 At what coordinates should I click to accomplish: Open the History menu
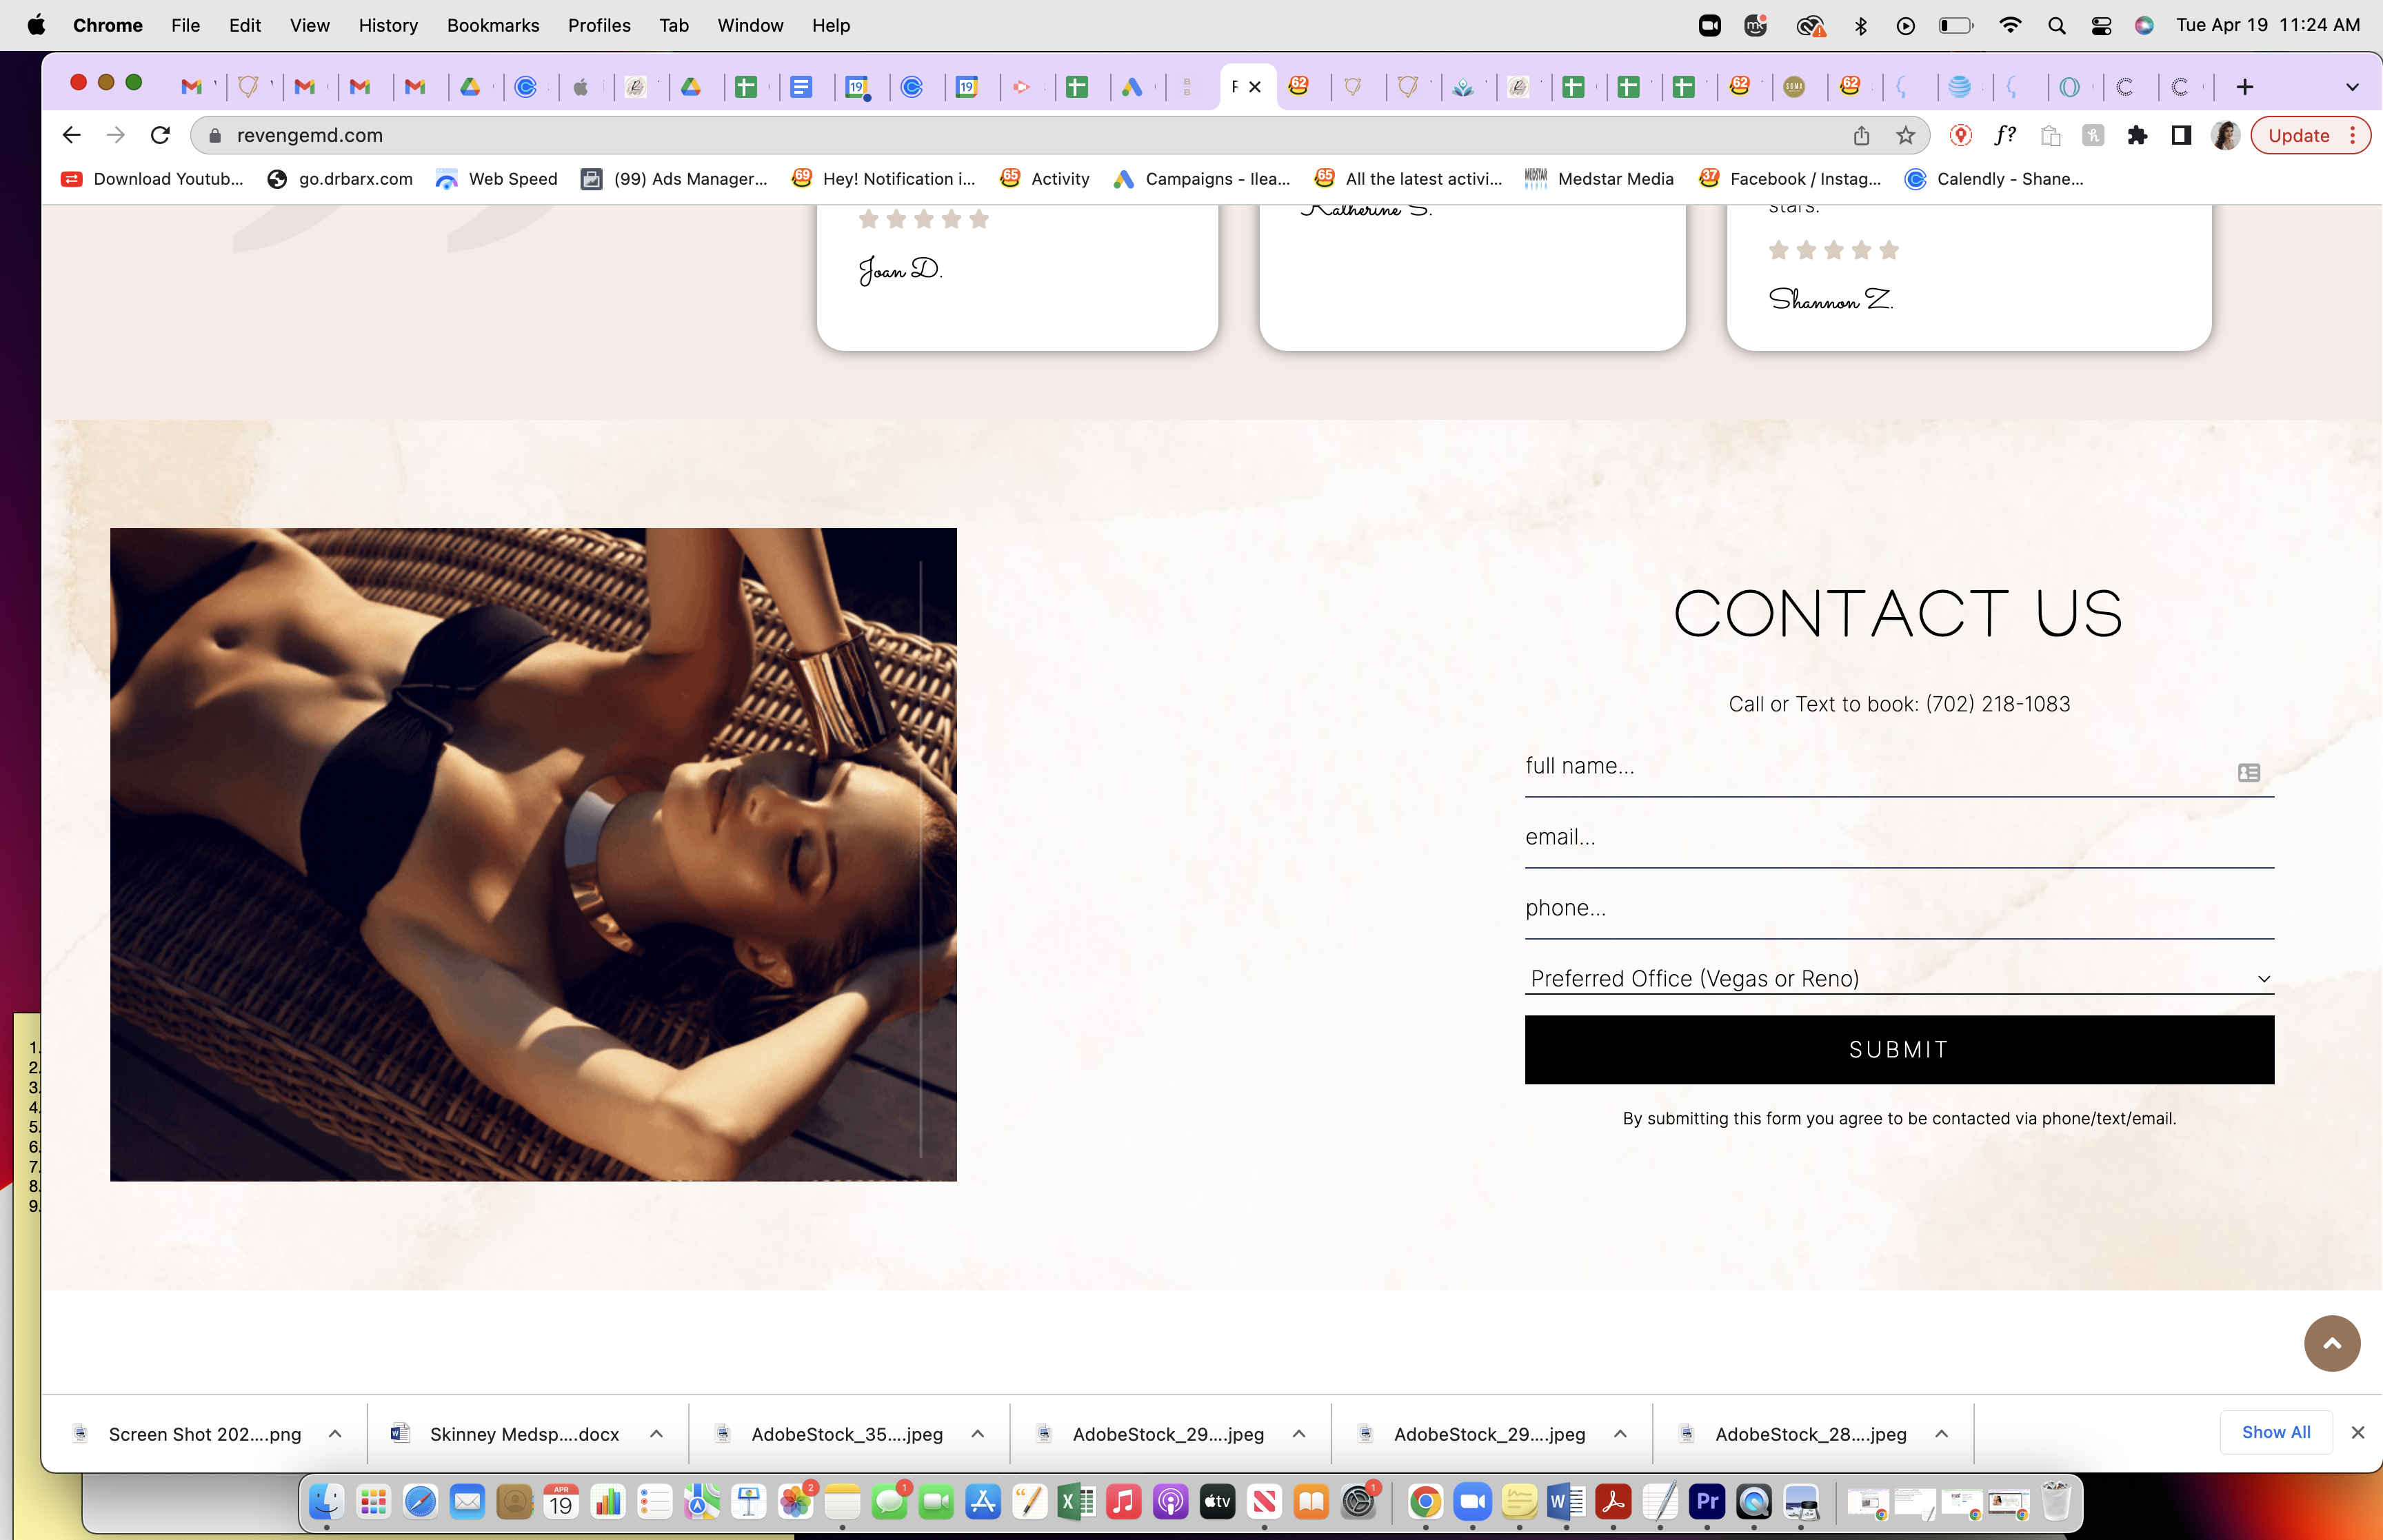(388, 25)
